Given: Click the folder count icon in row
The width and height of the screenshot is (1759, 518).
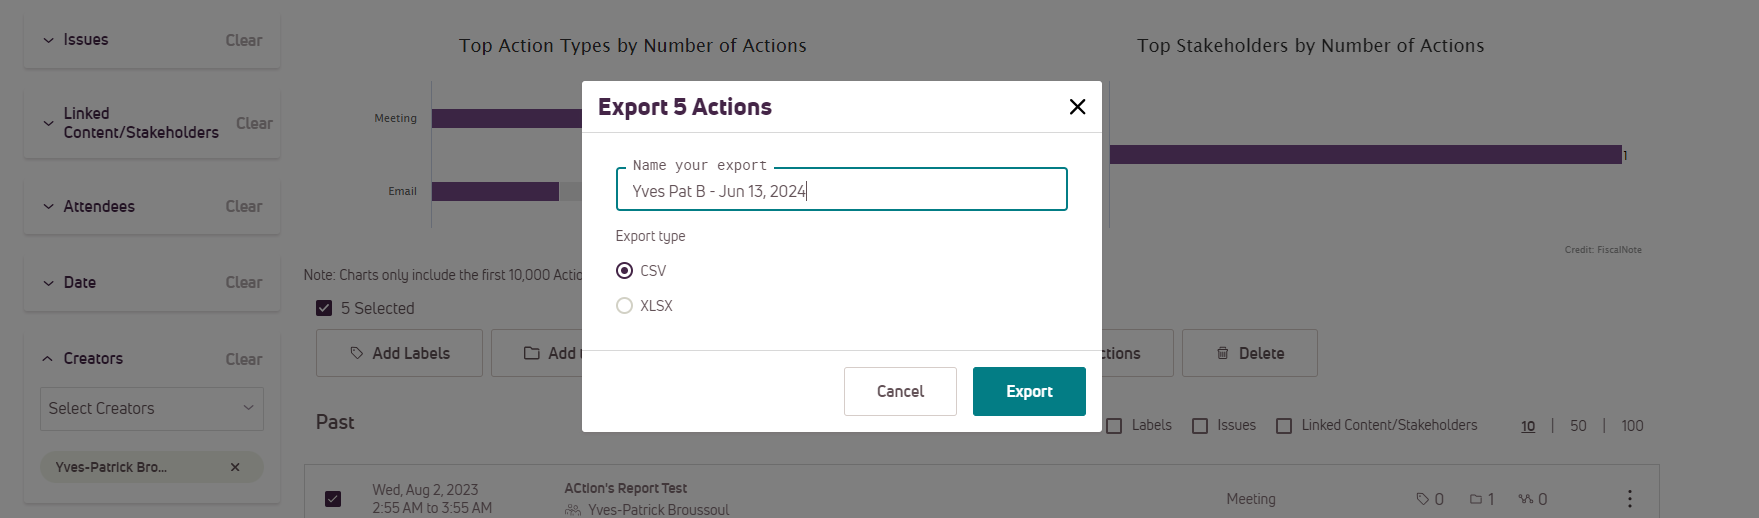Looking at the screenshot, I should 1475,499.
